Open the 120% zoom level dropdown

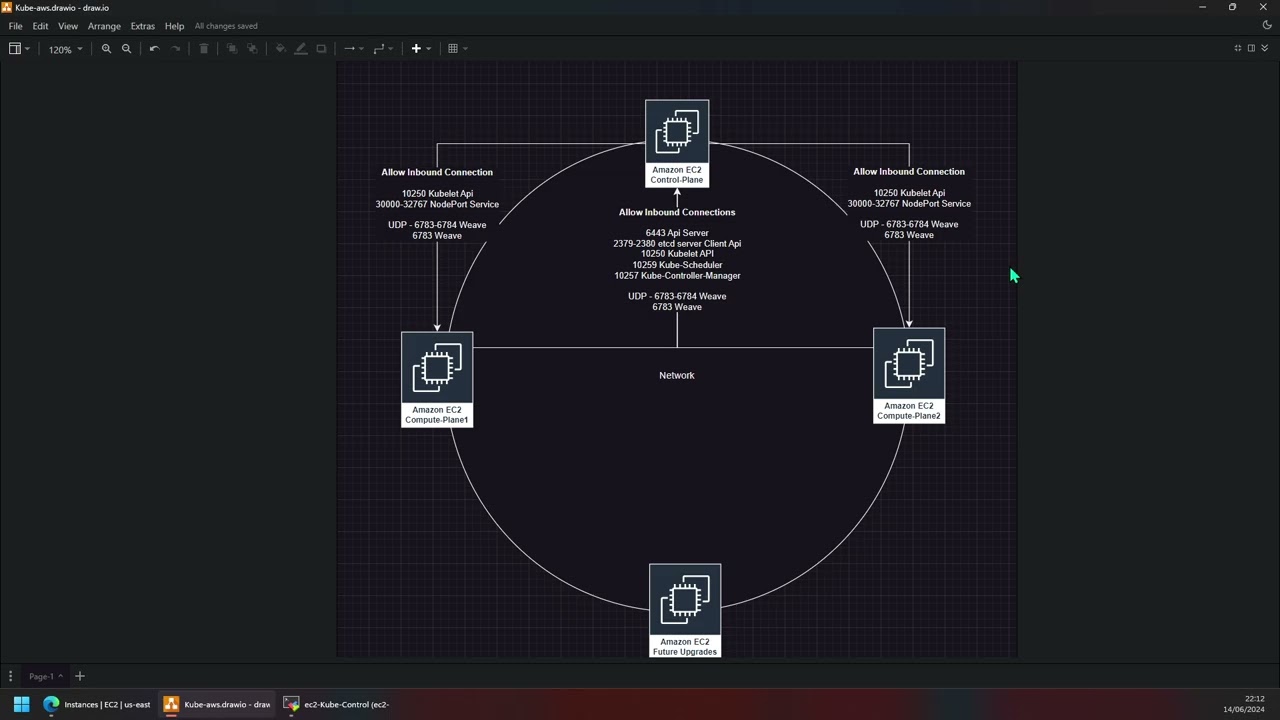(x=65, y=49)
